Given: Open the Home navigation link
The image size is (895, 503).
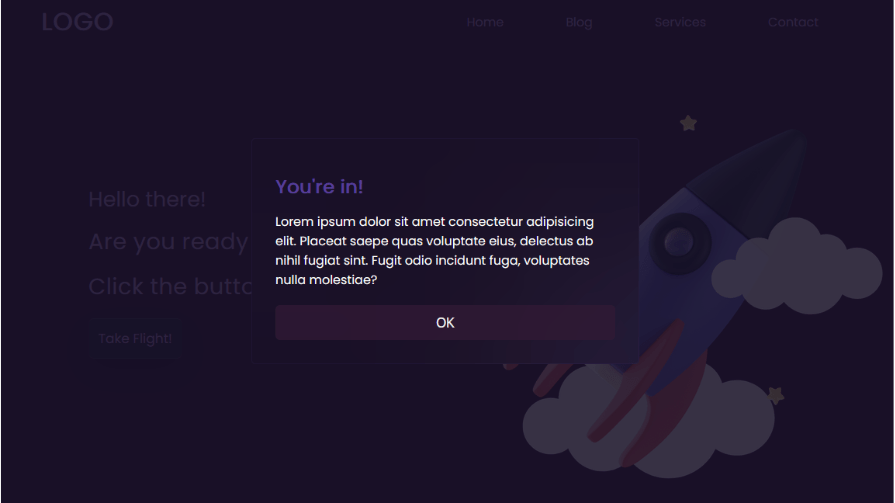Looking at the screenshot, I should tap(485, 22).
